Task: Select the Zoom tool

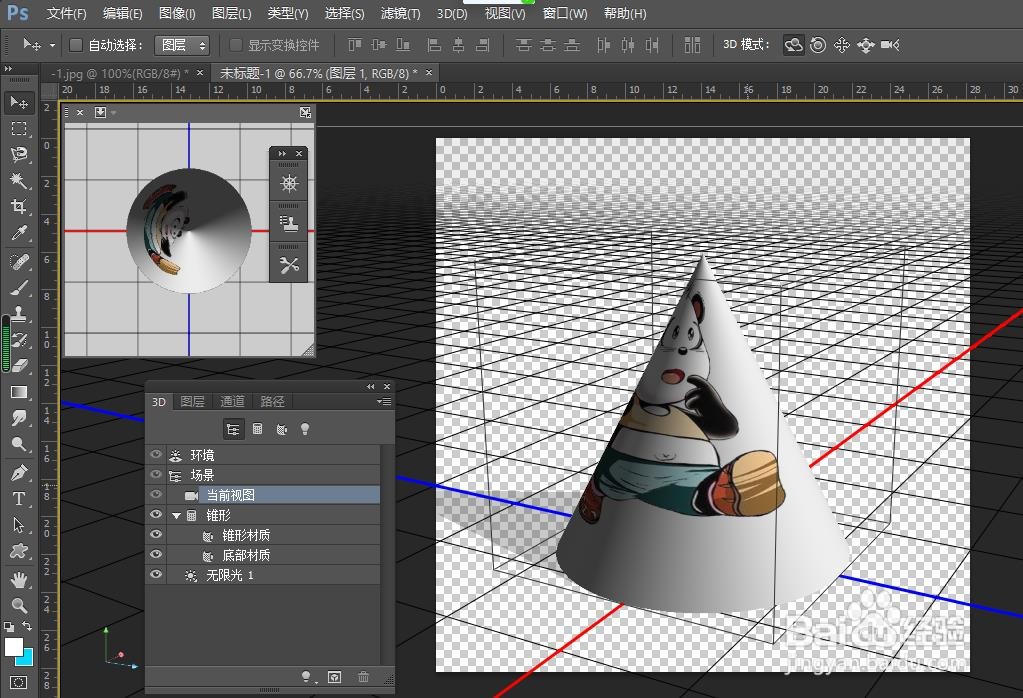Action: (19, 605)
